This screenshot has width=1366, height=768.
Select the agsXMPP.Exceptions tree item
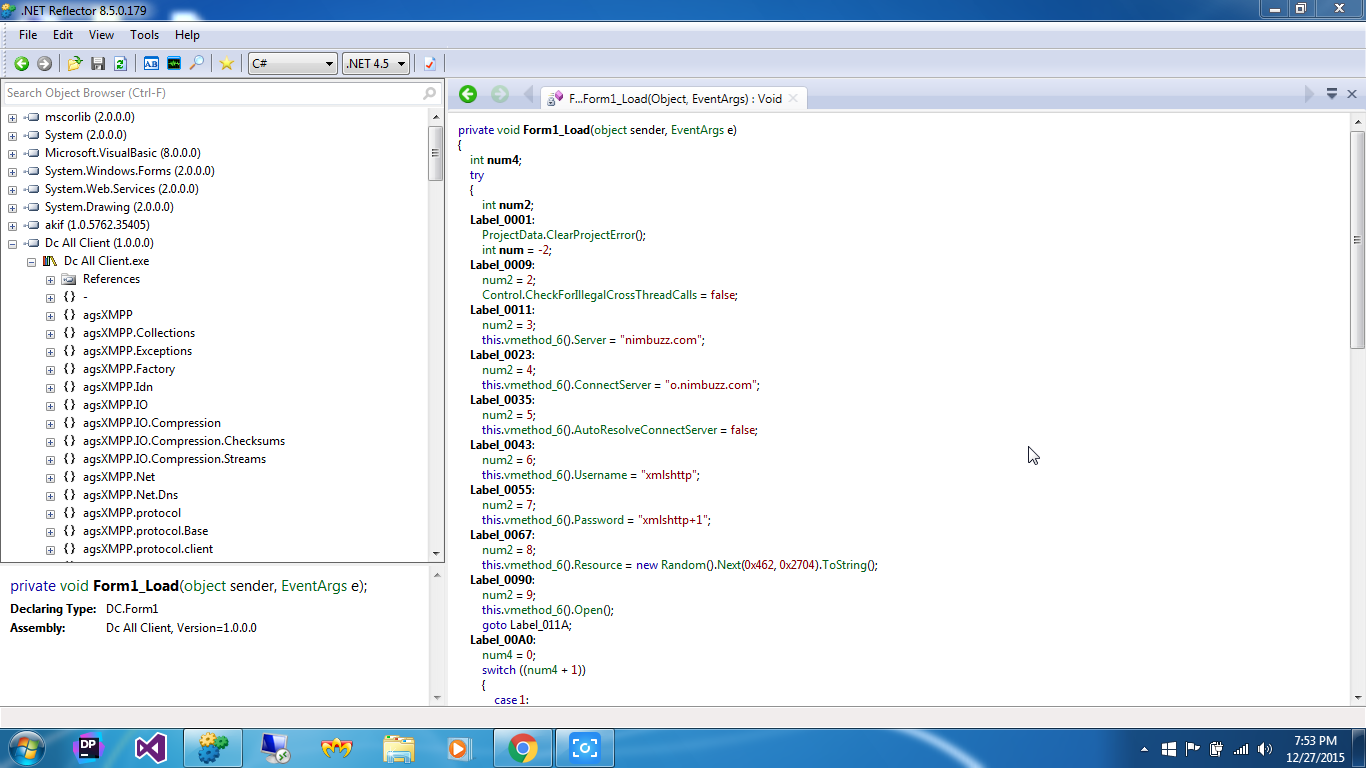[x=137, y=351]
